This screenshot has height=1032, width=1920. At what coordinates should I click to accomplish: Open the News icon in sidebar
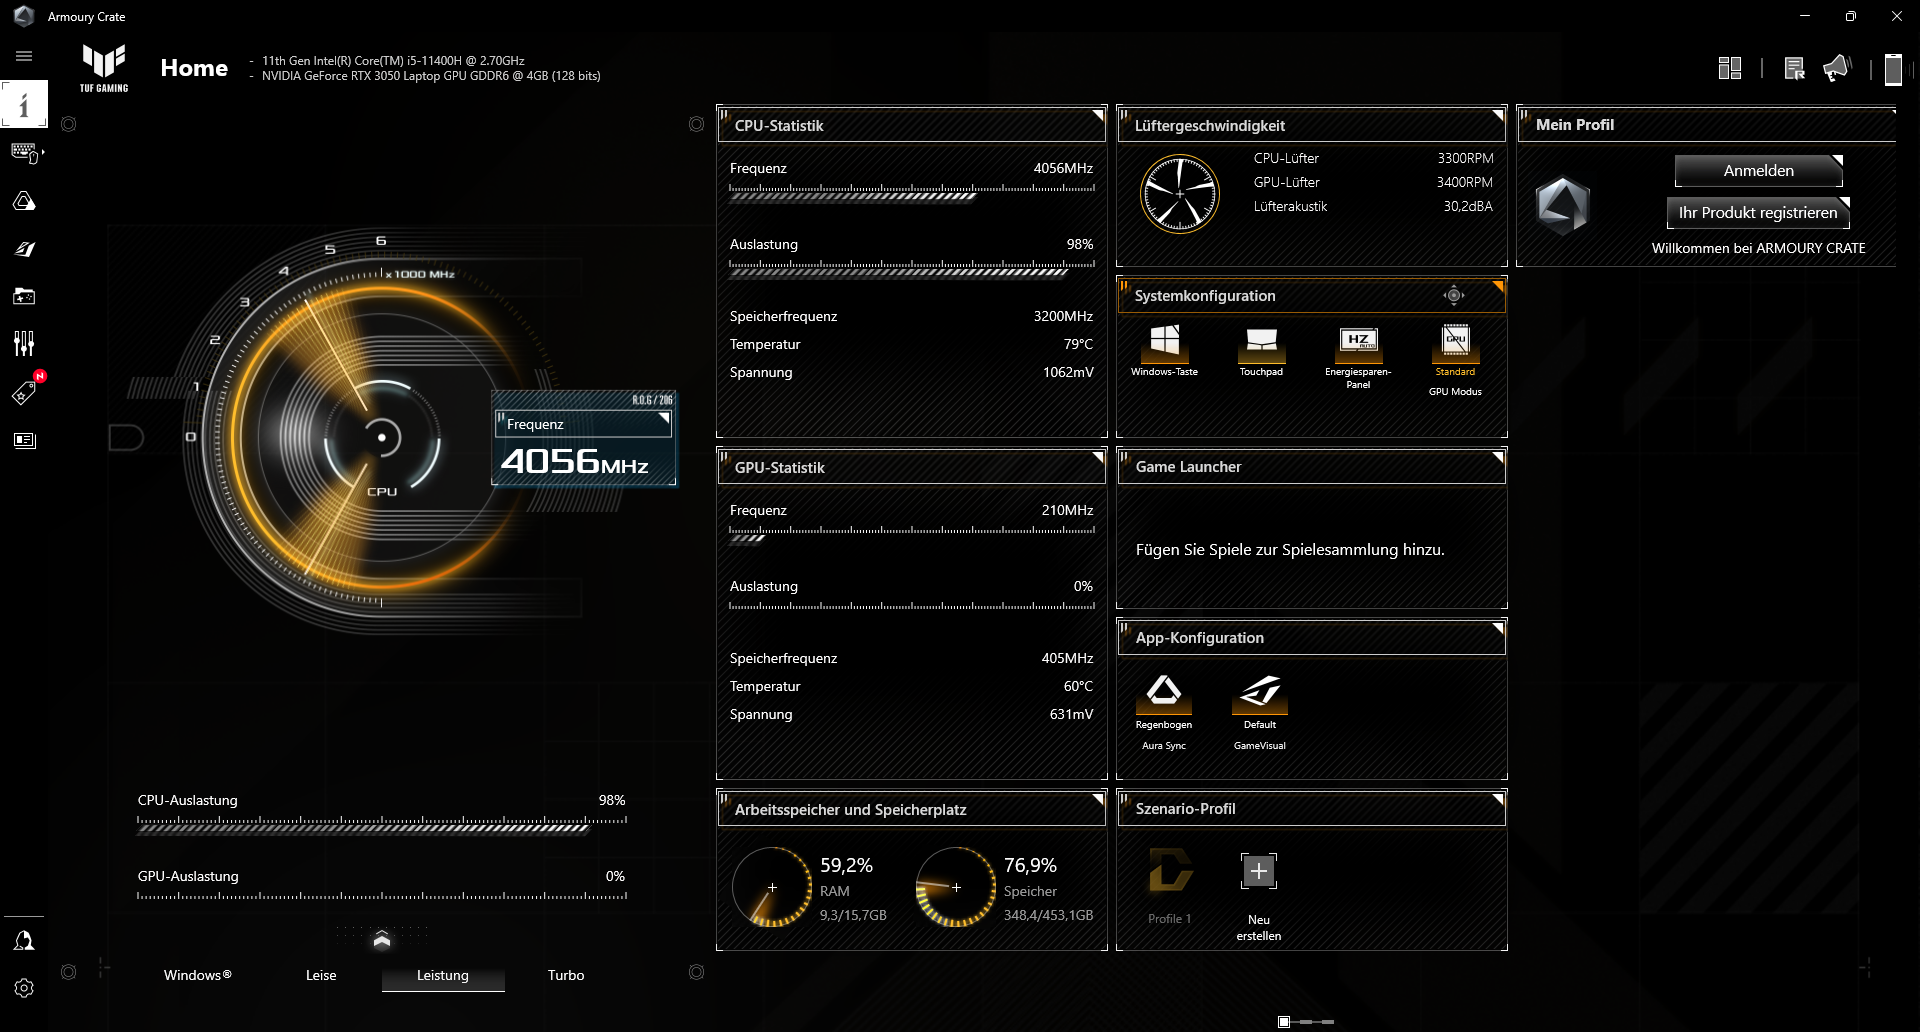(x=24, y=440)
